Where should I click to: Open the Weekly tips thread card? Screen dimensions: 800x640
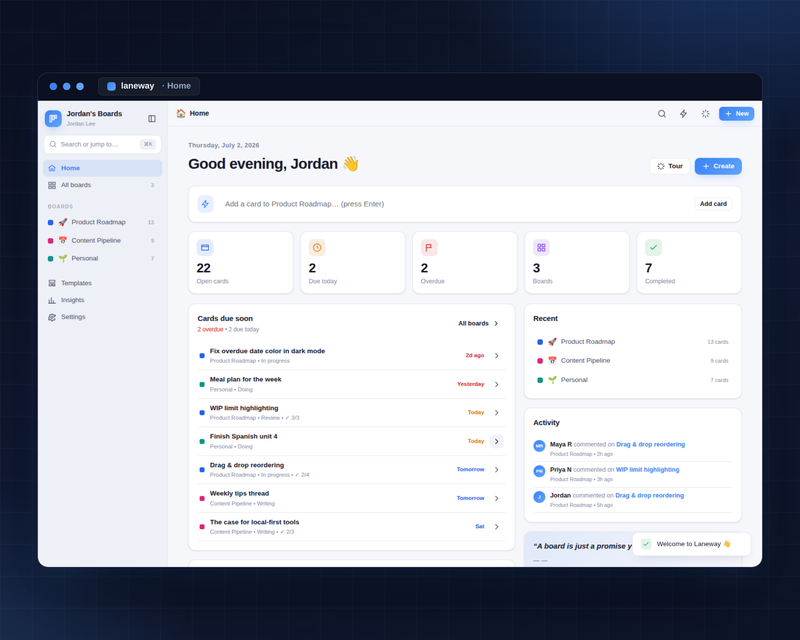[x=239, y=494]
